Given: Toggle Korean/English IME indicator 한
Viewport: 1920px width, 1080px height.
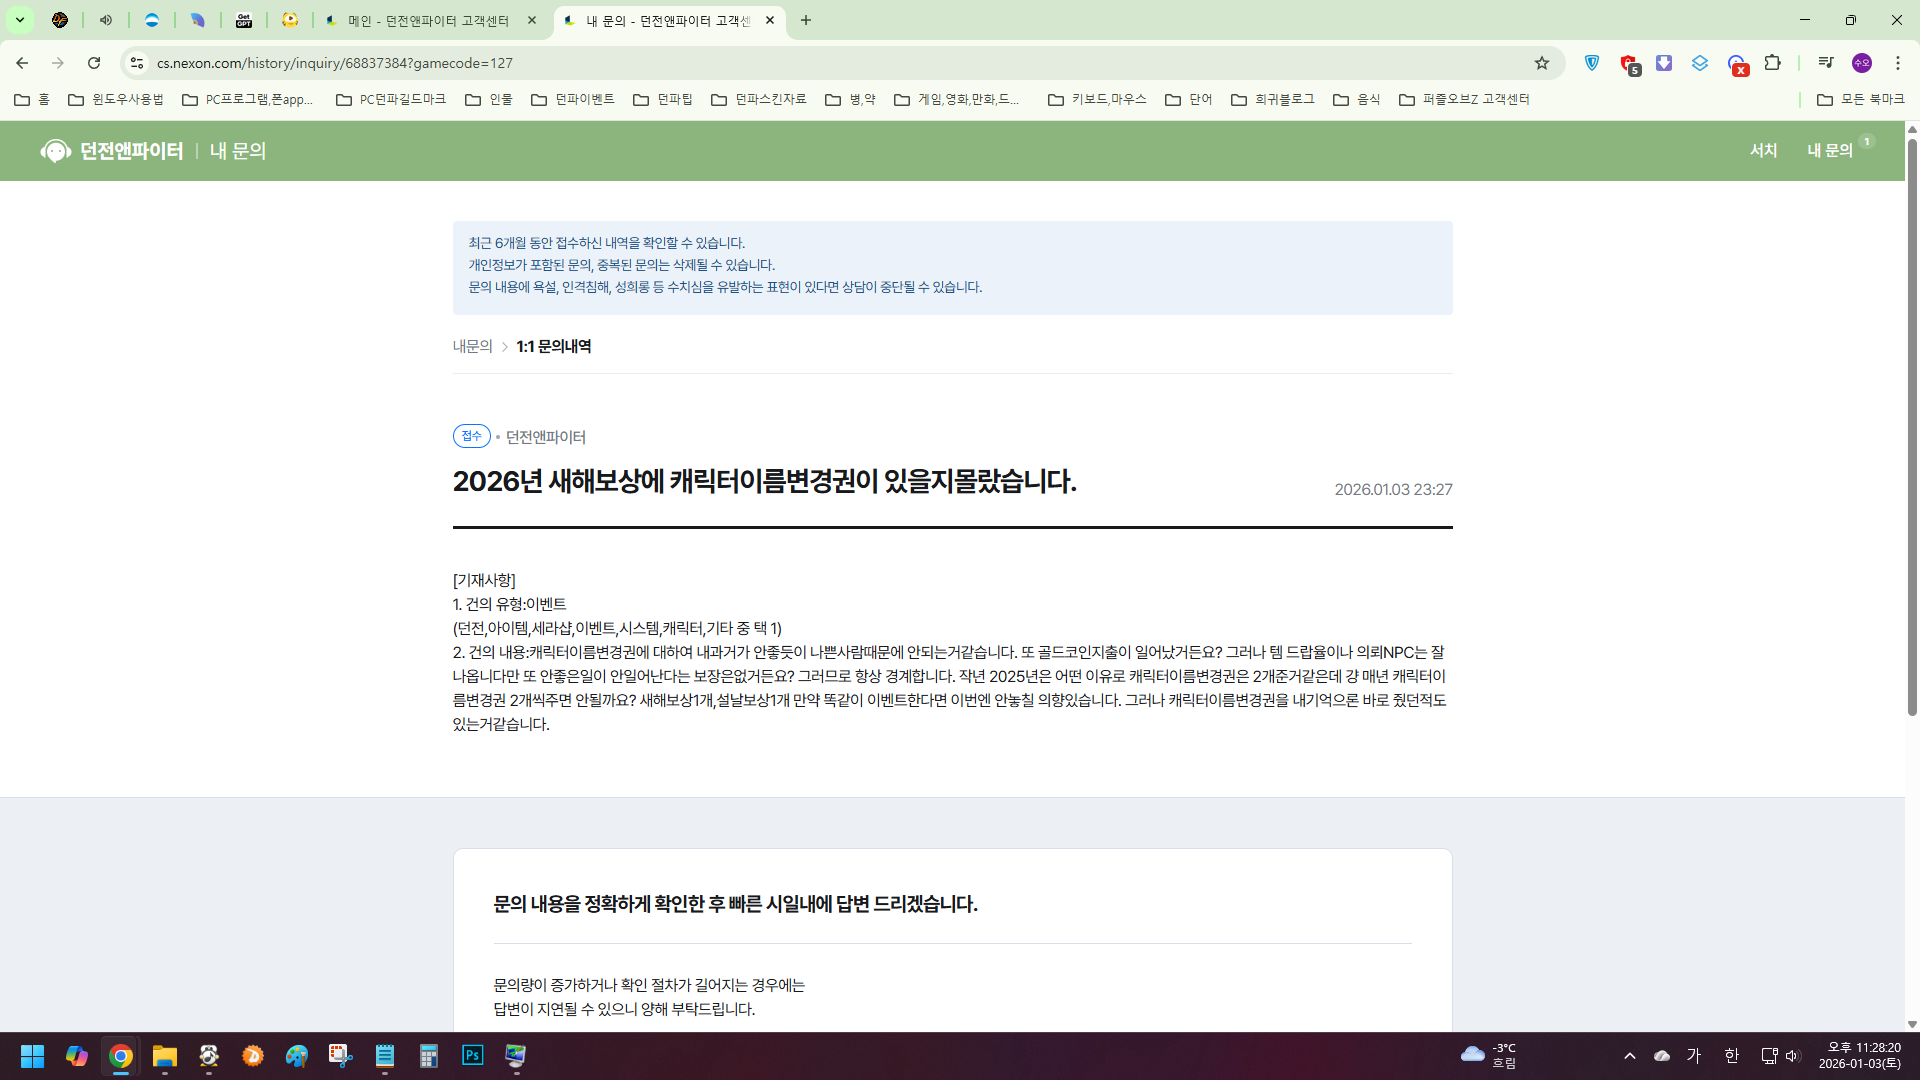Looking at the screenshot, I should pyautogui.click(x=1731, y=1056).
